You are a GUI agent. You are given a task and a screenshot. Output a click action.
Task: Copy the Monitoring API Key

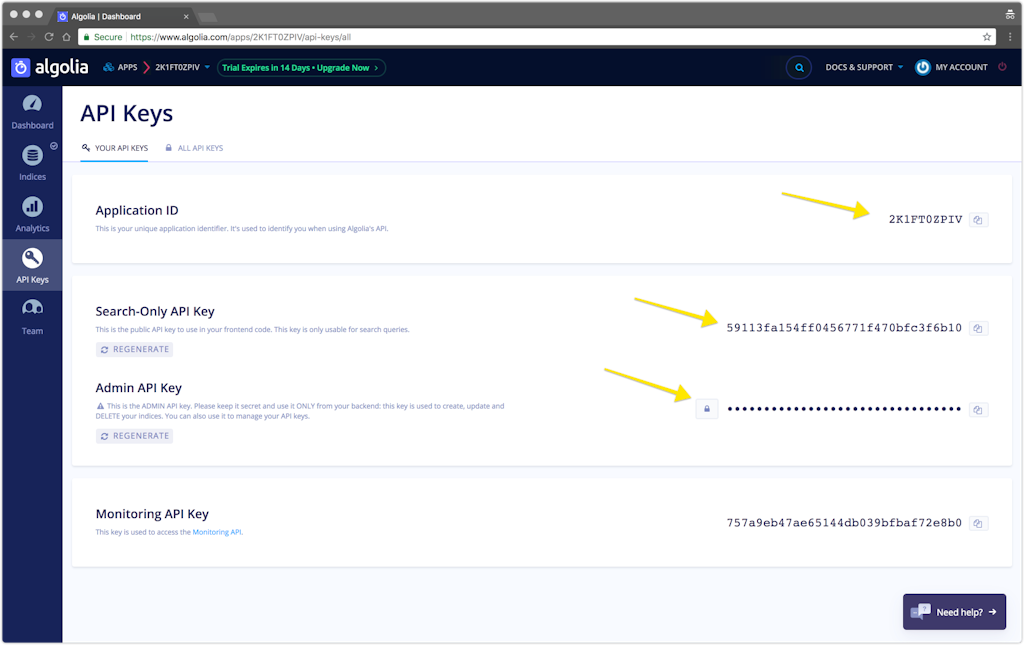979,523
